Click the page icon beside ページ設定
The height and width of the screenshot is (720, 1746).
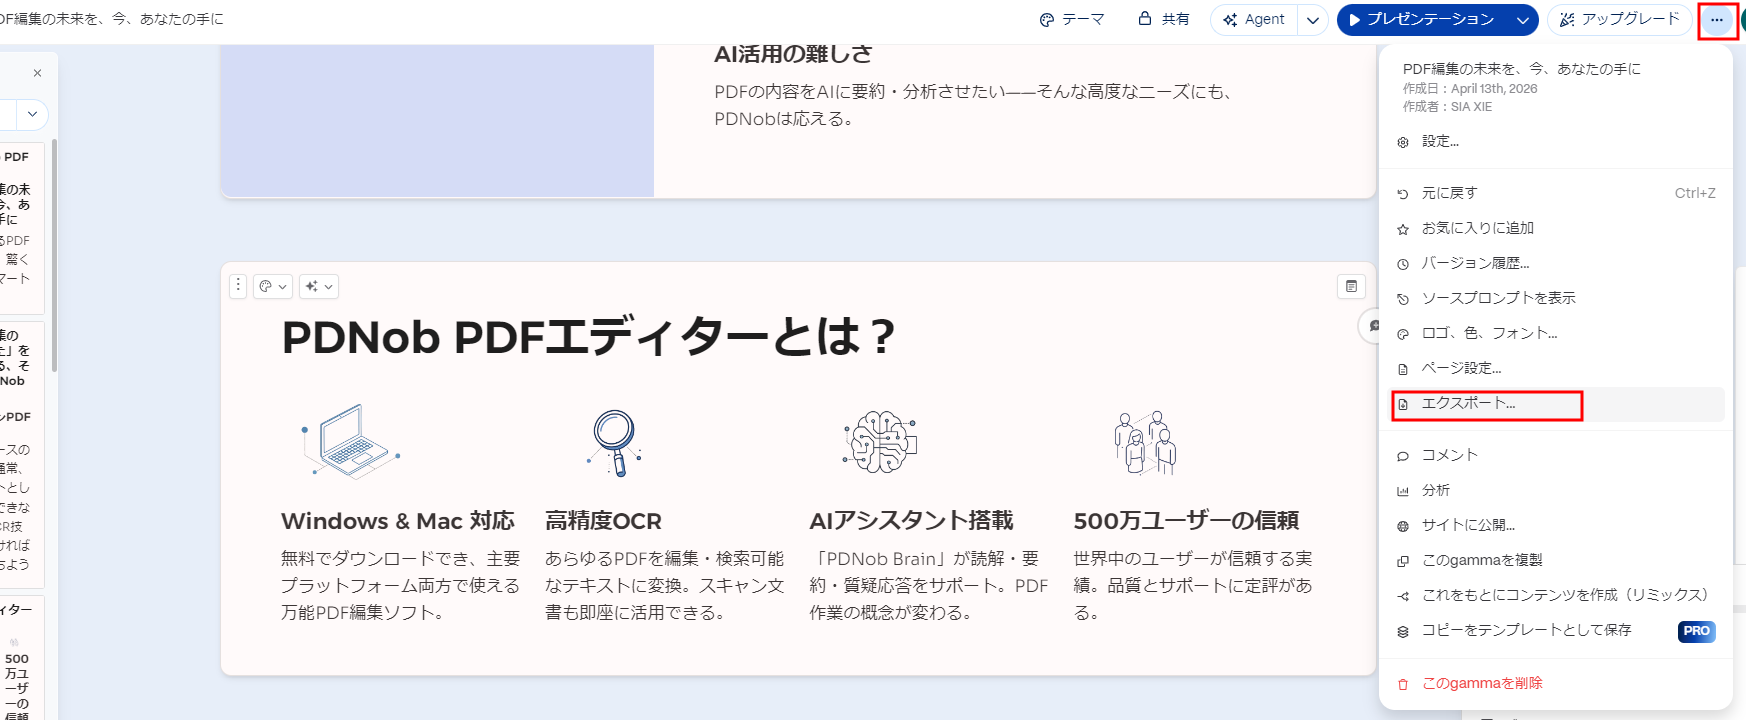point(1403,369)
